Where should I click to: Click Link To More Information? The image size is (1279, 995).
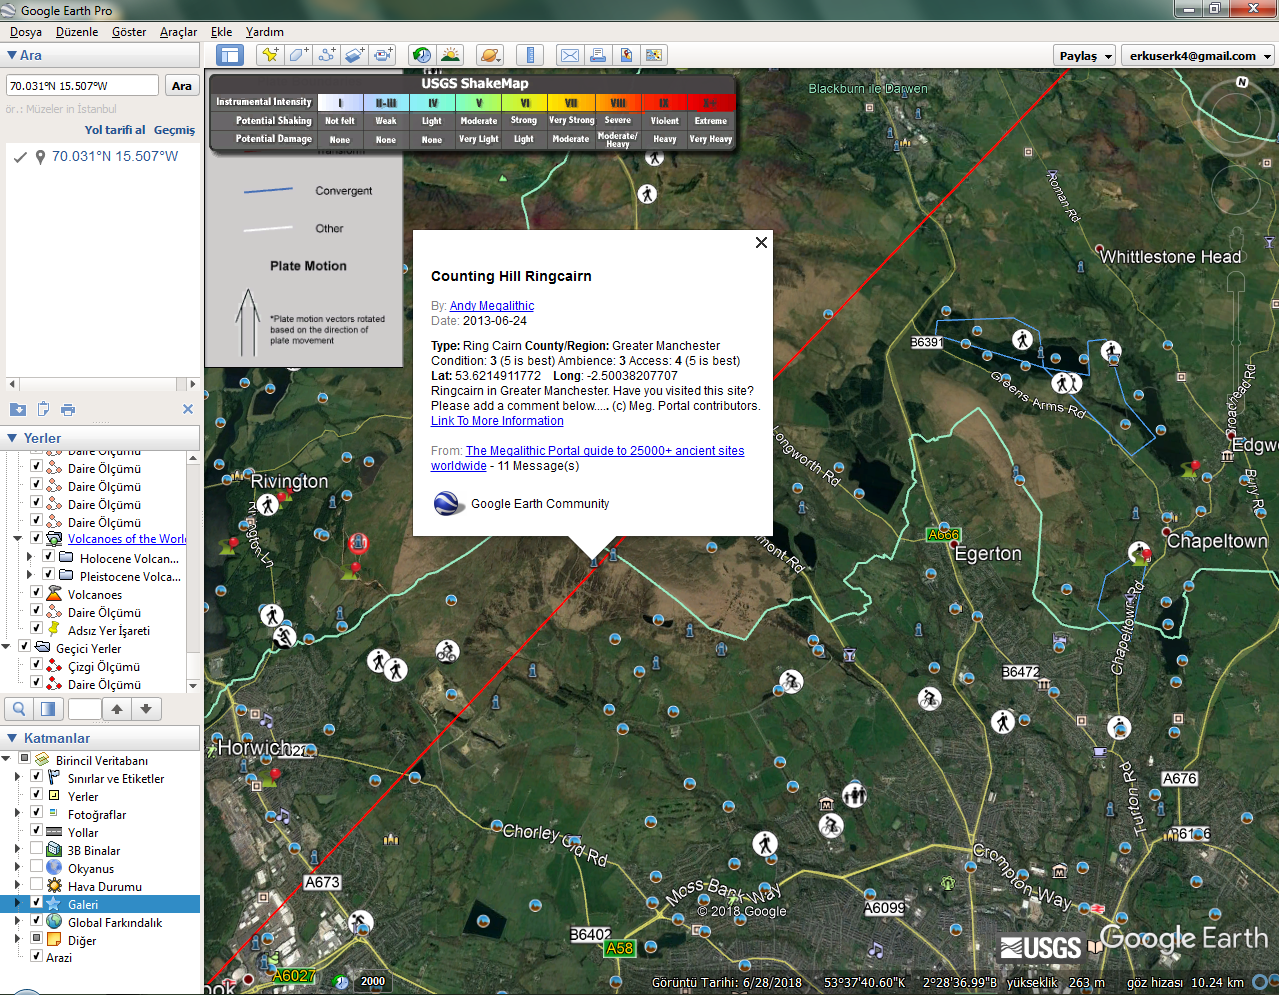(497, 421)
